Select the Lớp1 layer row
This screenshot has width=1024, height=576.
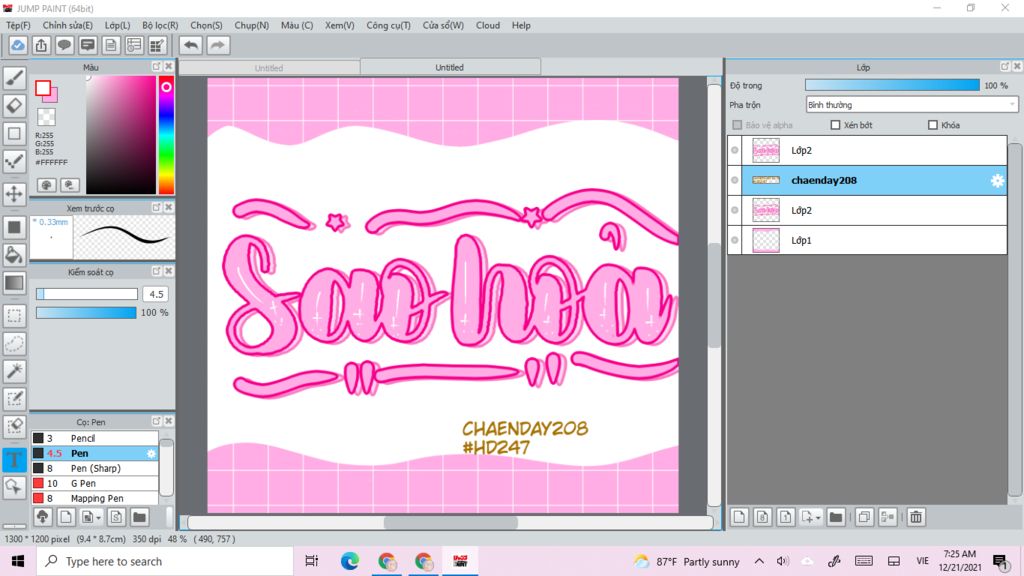pyautogui.click(x=867, y=240)
